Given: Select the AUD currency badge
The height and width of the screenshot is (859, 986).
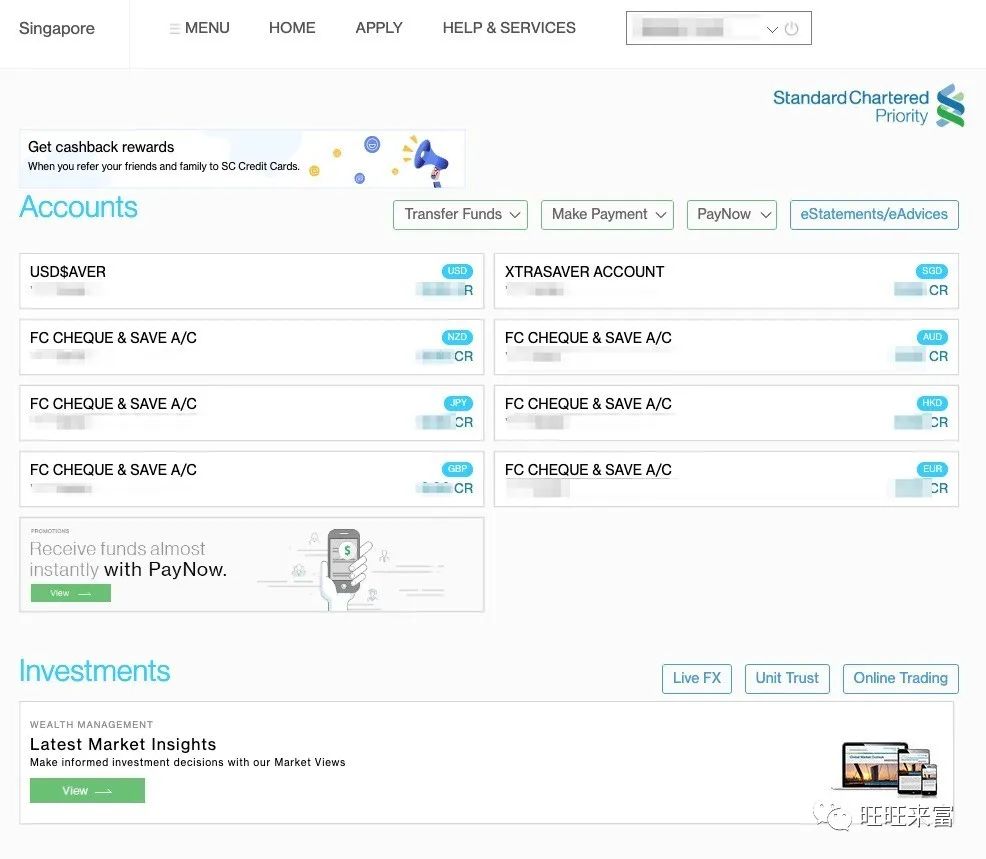Looking at the screenshot, I should 932,337.
